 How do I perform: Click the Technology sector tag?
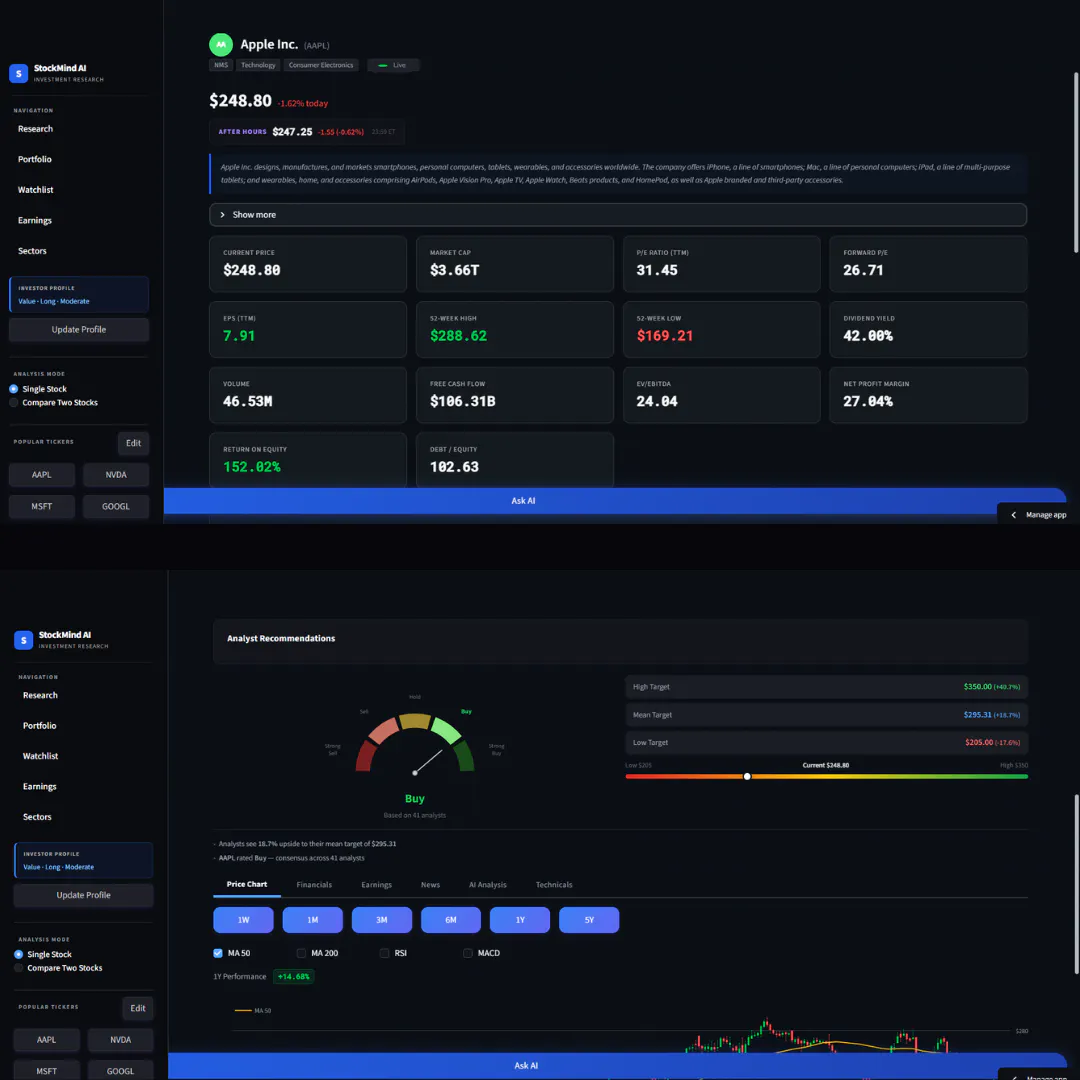pyautogui.click(x=258, y=65)
